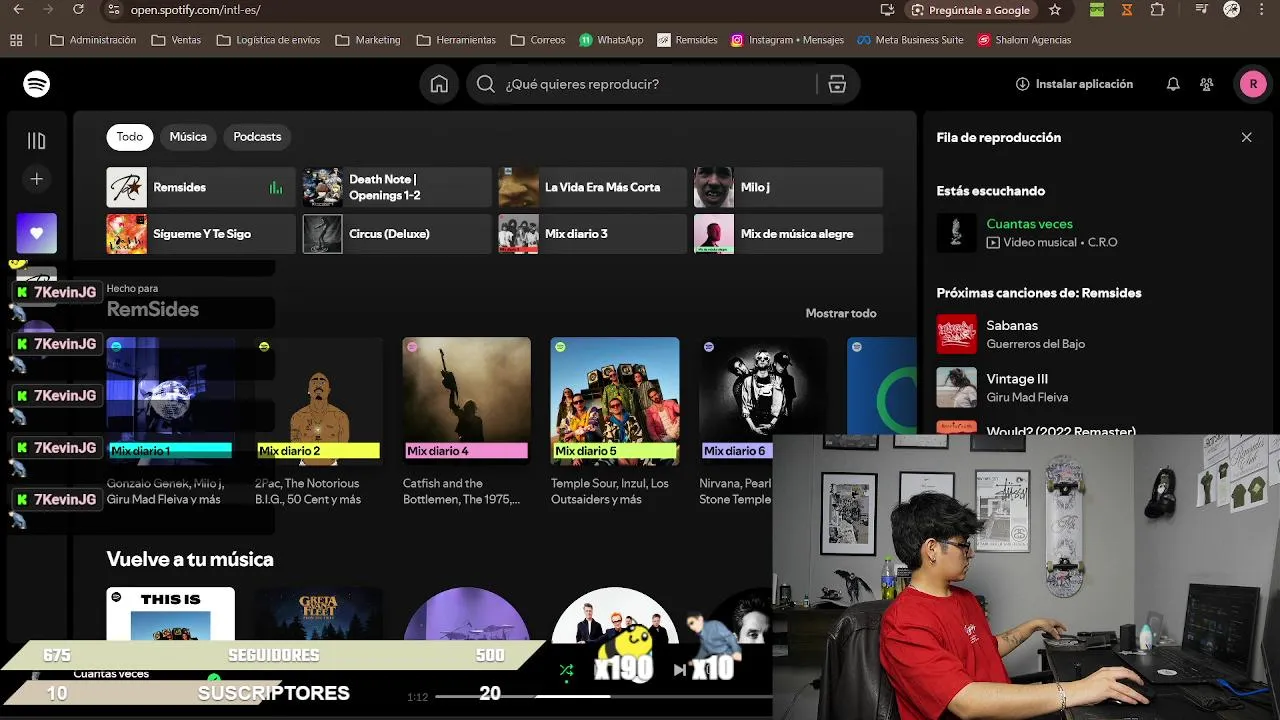
Task: Open the Mix diario 5 card
Action: point(615,422)
